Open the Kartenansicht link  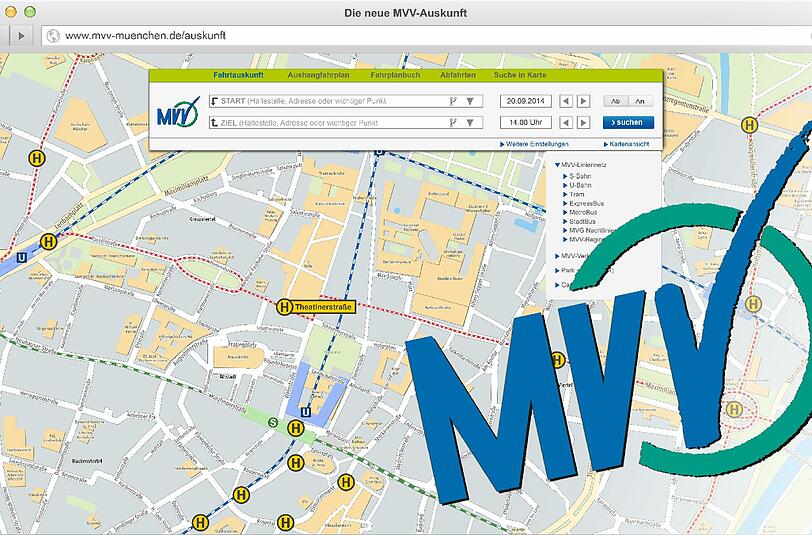626,144
